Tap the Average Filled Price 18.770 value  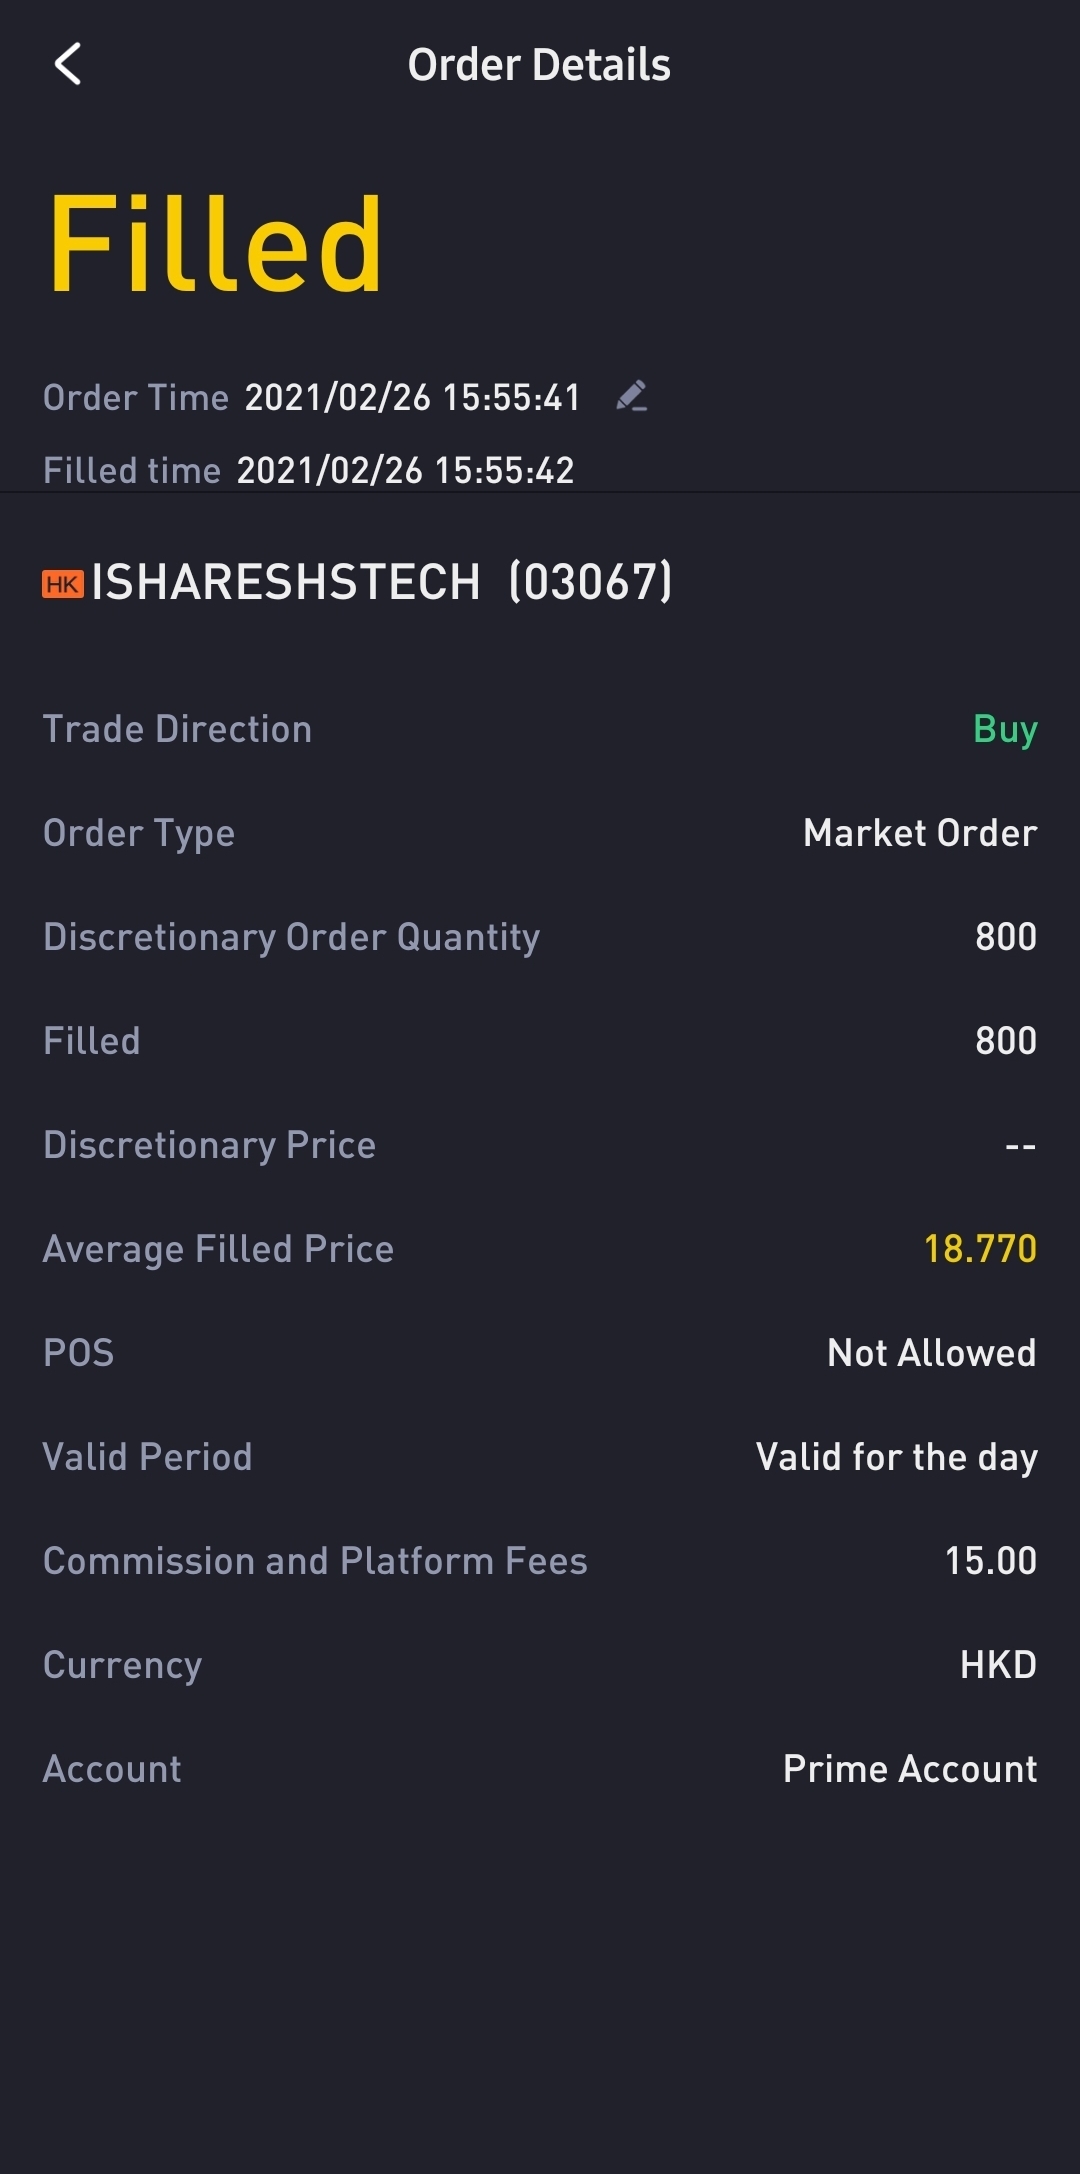coord(979,1249)
